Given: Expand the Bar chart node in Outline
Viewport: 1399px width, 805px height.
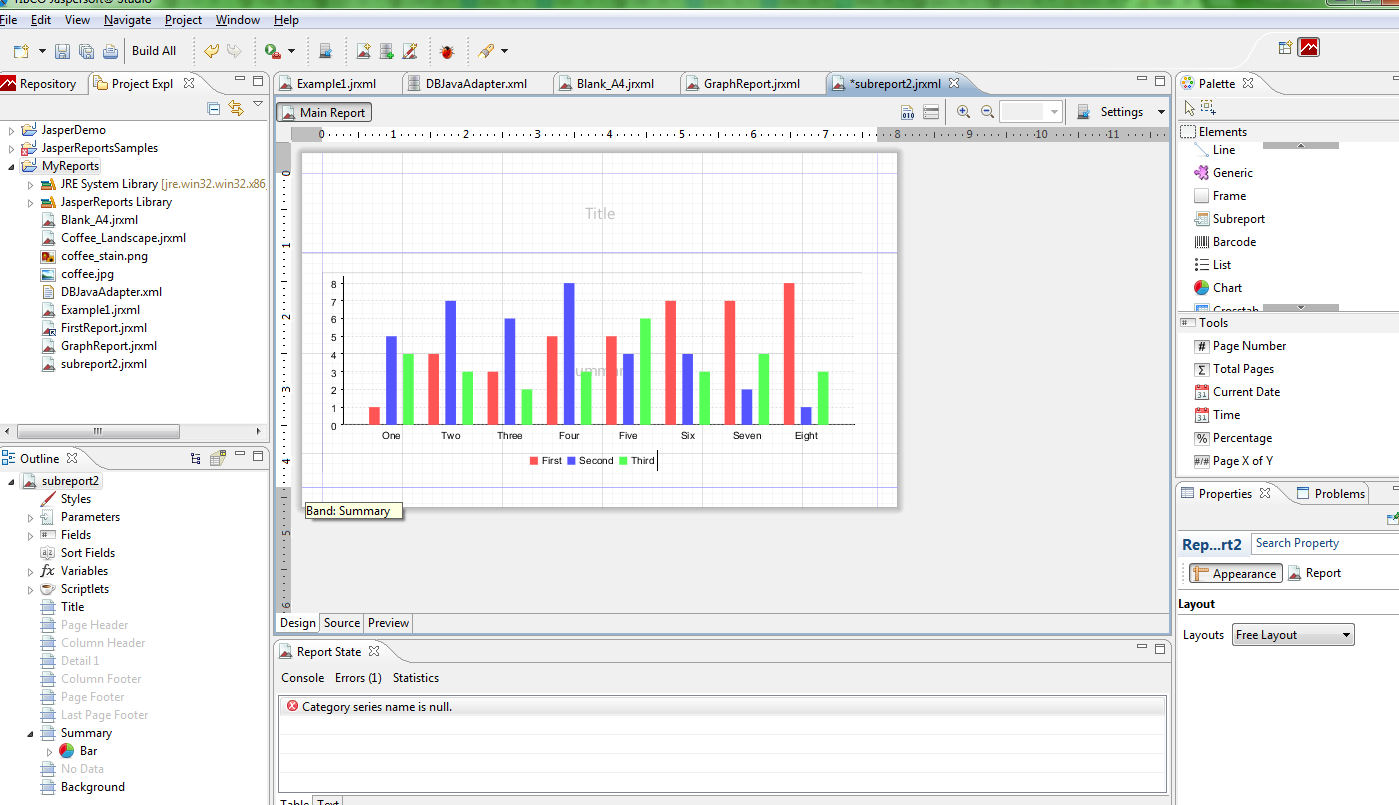Looking at the screenshot, I should click(x=50, y=751).
